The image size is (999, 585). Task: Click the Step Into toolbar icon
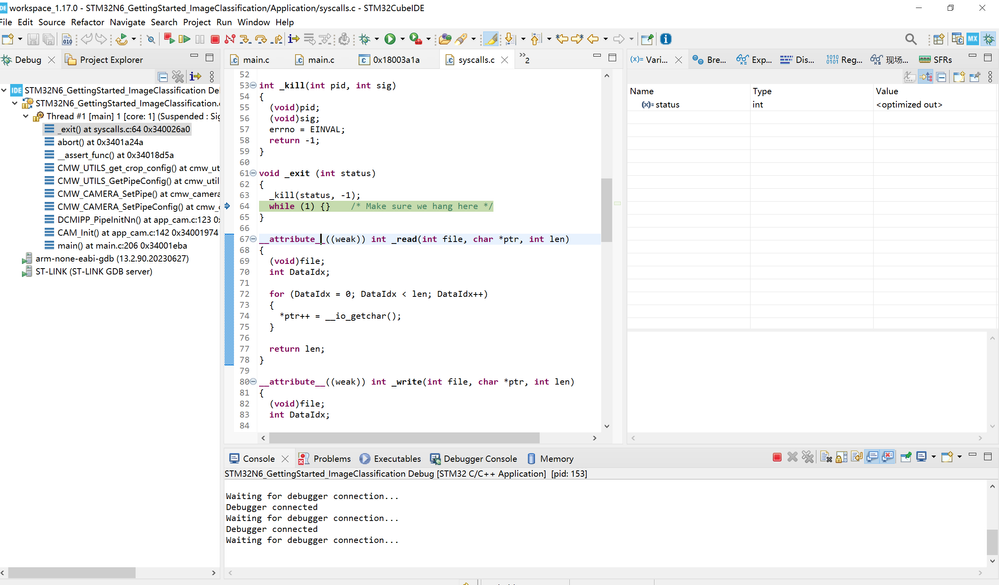(x=243, y=39)
